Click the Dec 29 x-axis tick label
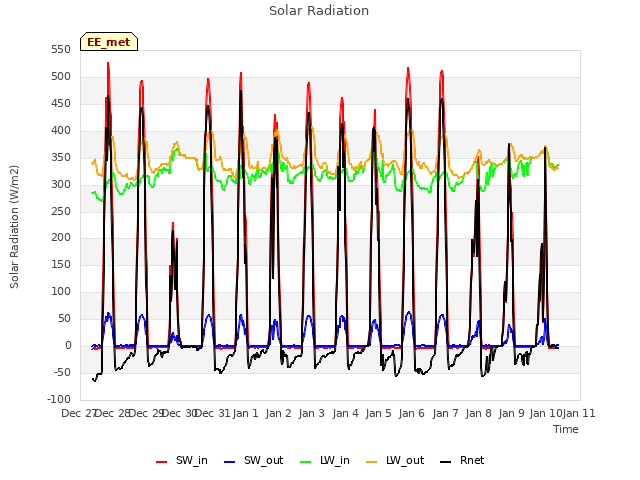Viewport: 640px width, 480px height. 146,413
